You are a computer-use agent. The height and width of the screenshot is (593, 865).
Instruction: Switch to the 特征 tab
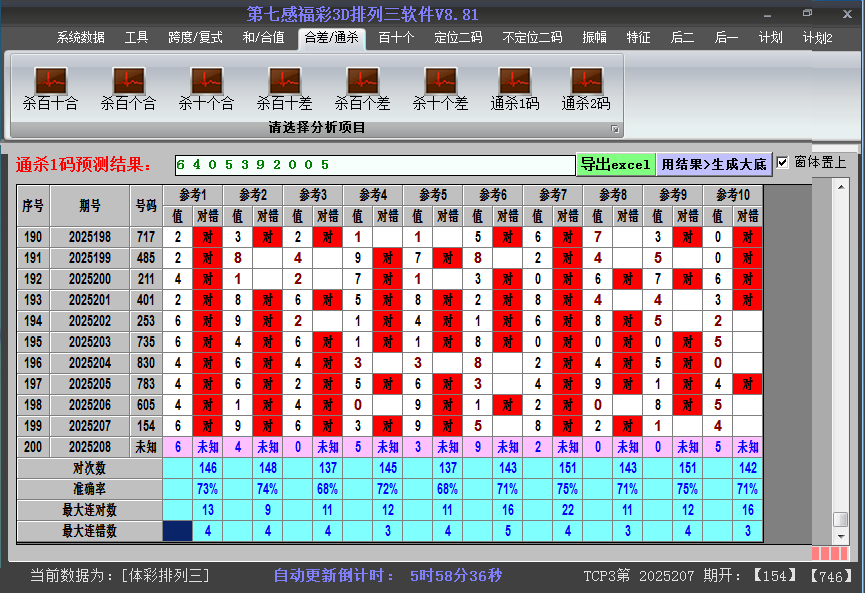(x=638, y=38)
